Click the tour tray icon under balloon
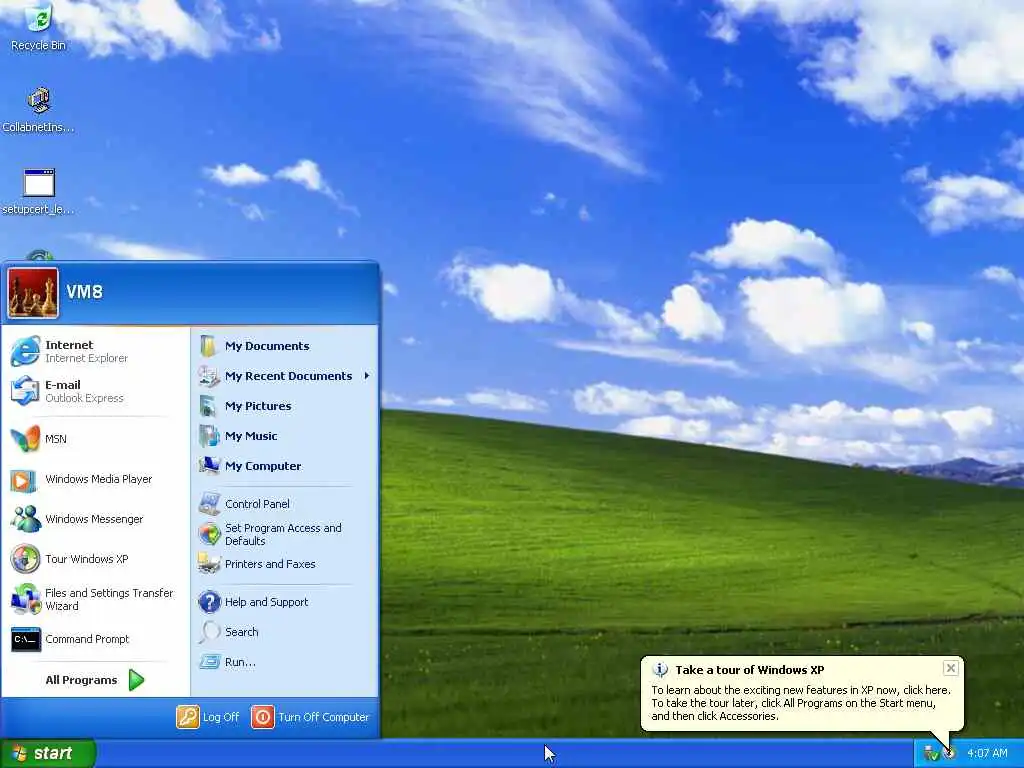This screenshot has width=1024, height=768. (x=950, y=754)
